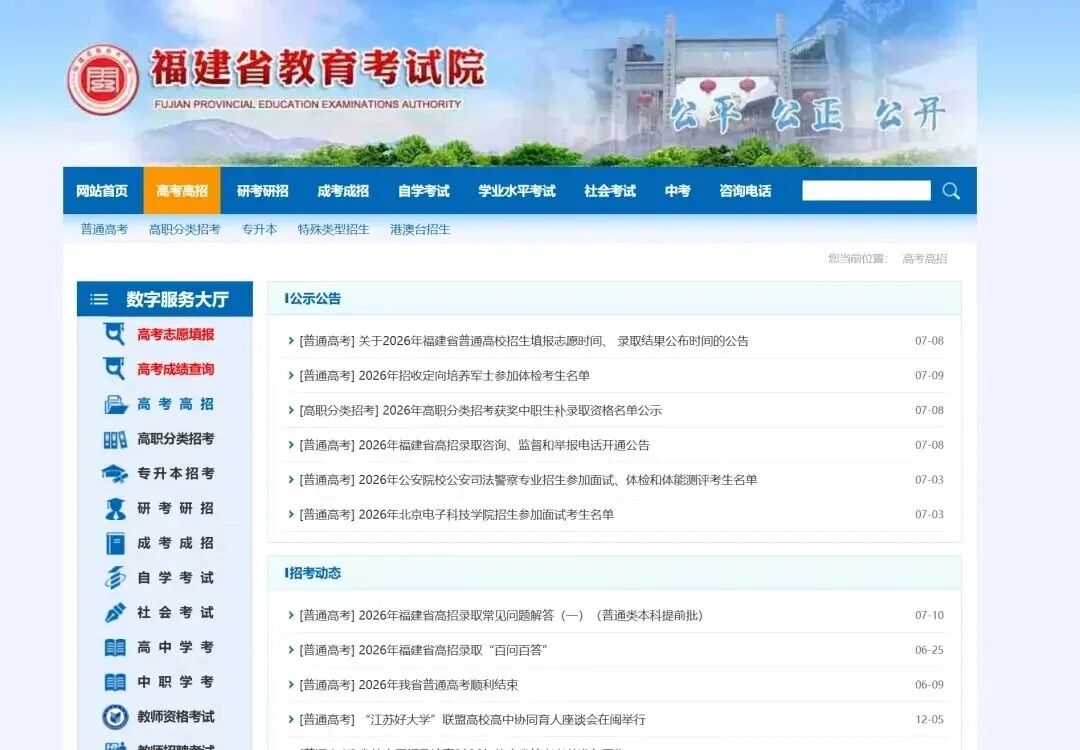Click the 07-10 date of 常见问题解答 item

929,616
